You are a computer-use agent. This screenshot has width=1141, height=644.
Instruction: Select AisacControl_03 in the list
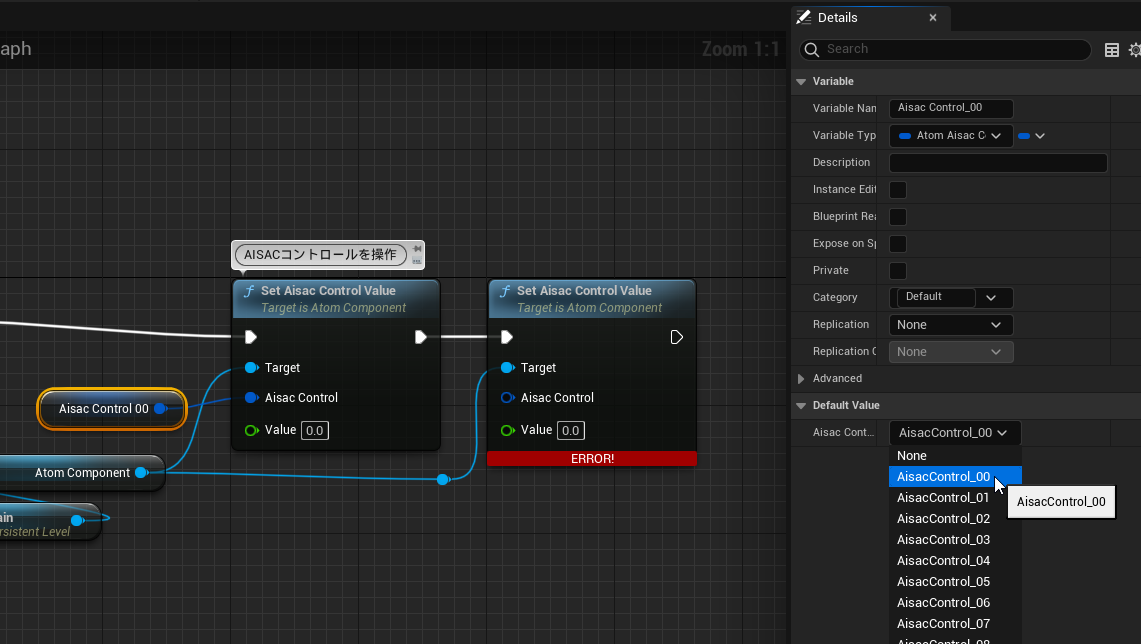point(955,540)
